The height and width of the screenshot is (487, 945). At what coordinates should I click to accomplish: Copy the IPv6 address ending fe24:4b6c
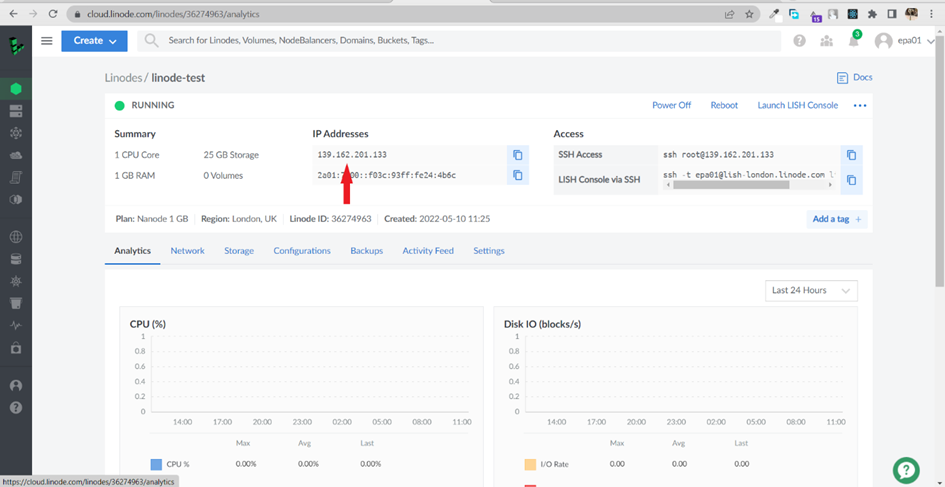tap(518, 175)
